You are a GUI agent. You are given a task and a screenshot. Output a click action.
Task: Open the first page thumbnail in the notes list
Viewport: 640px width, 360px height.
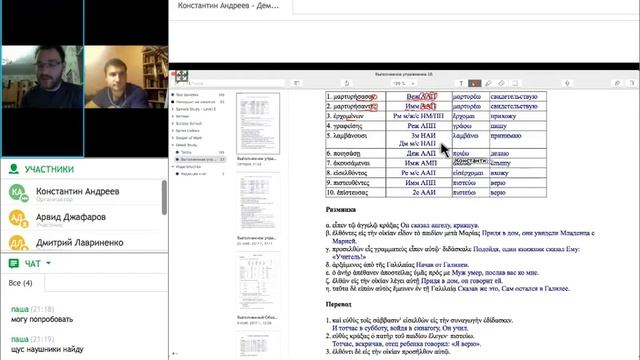pos(258,123)
